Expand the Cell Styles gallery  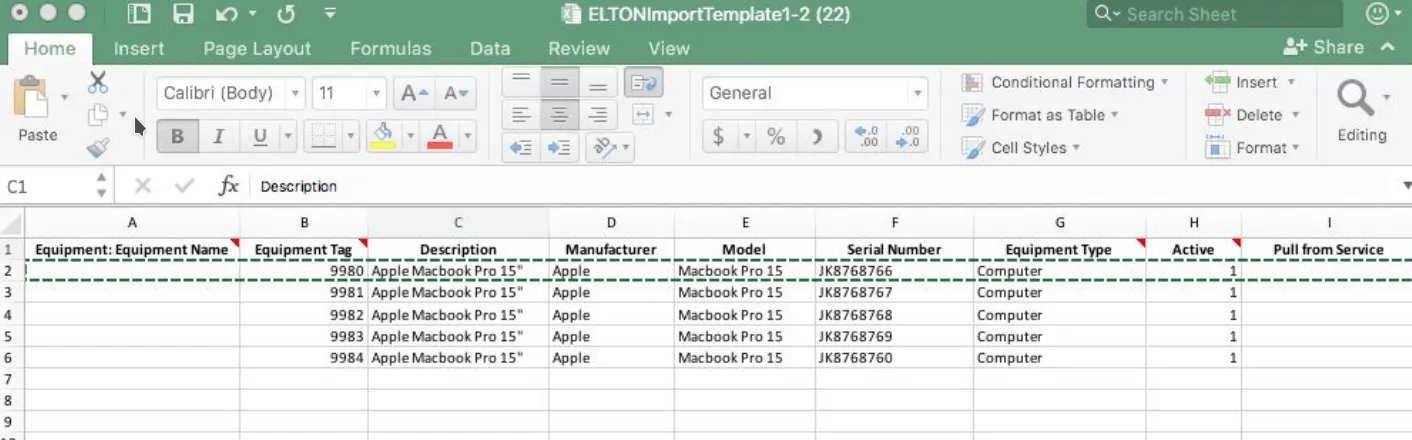tap(1021, 148)
